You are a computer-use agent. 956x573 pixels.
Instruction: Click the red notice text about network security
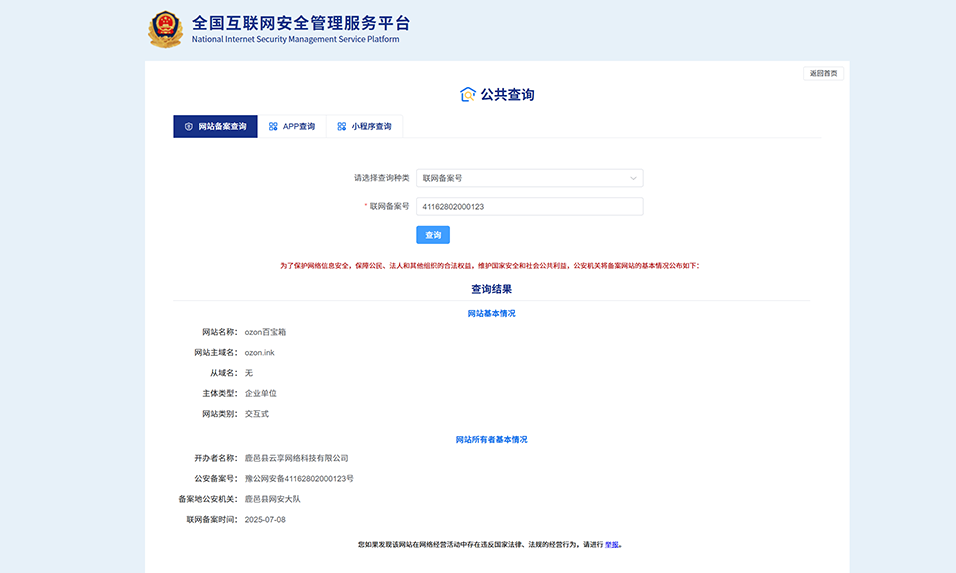[x=490, y=266]
